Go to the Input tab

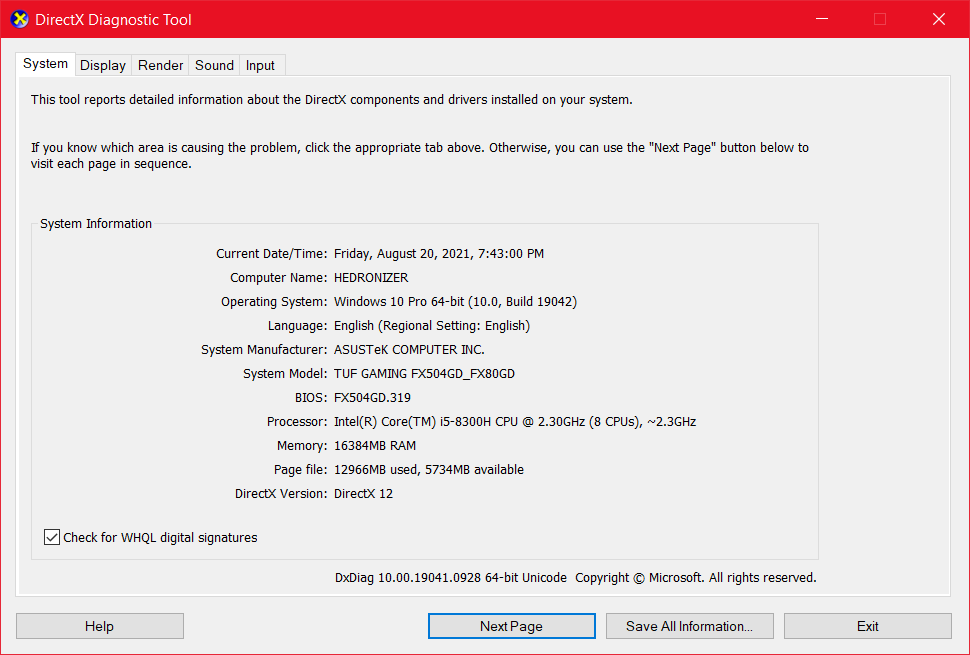[x=260, y=65]
